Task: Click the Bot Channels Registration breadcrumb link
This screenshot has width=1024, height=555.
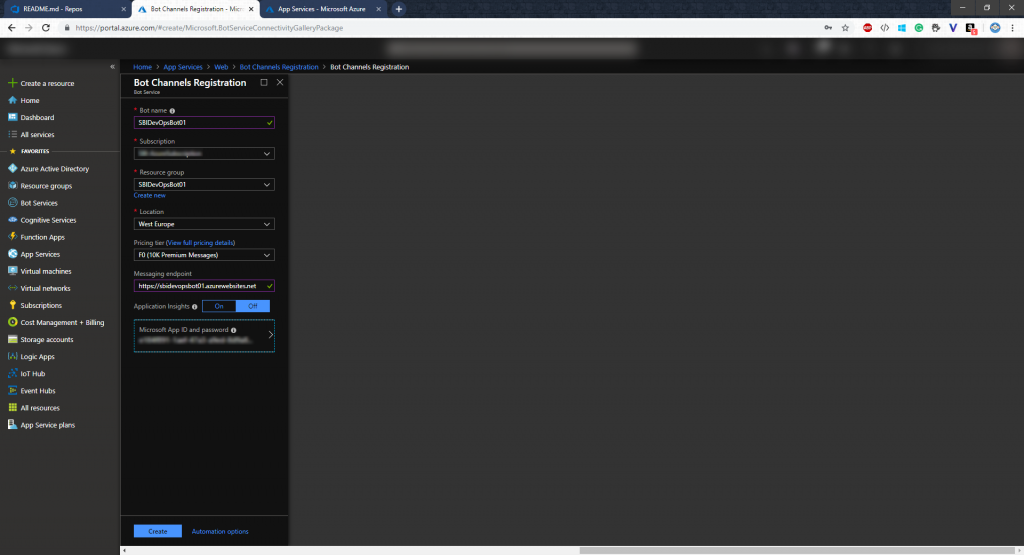Action: [279, 67]
